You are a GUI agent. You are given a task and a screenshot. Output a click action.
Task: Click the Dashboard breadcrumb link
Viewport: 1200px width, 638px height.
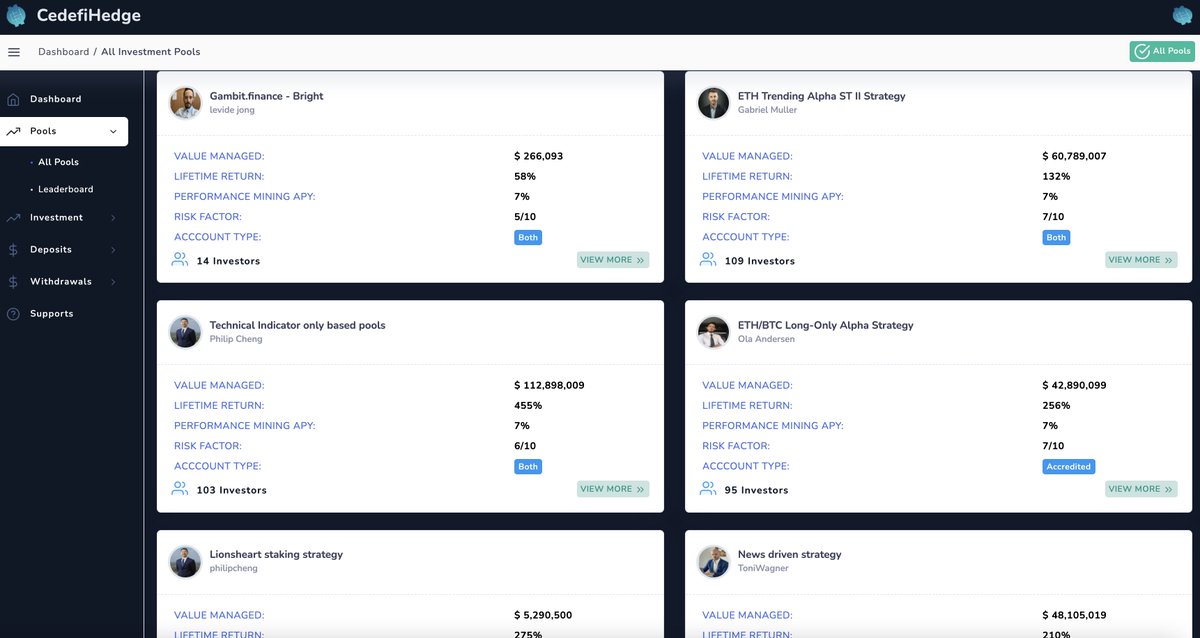pos(64,52)
